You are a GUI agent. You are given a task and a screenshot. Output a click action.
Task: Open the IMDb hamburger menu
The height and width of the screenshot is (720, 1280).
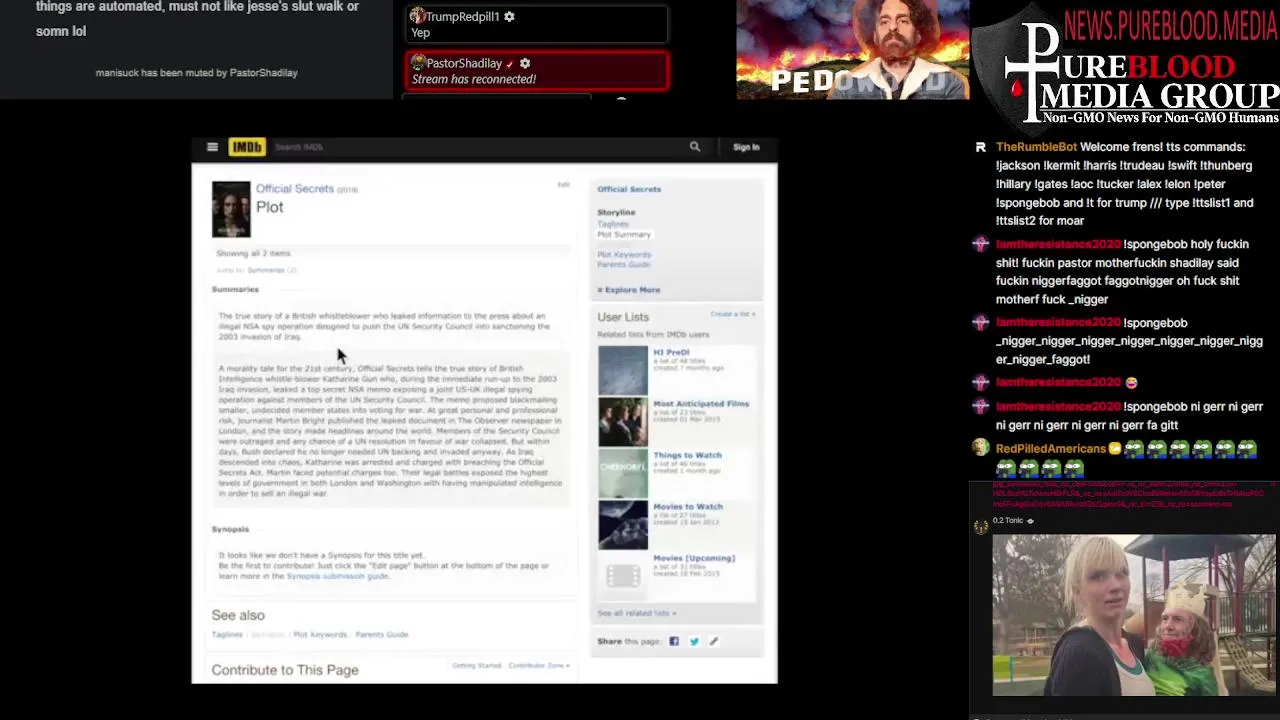click(212, 147)
